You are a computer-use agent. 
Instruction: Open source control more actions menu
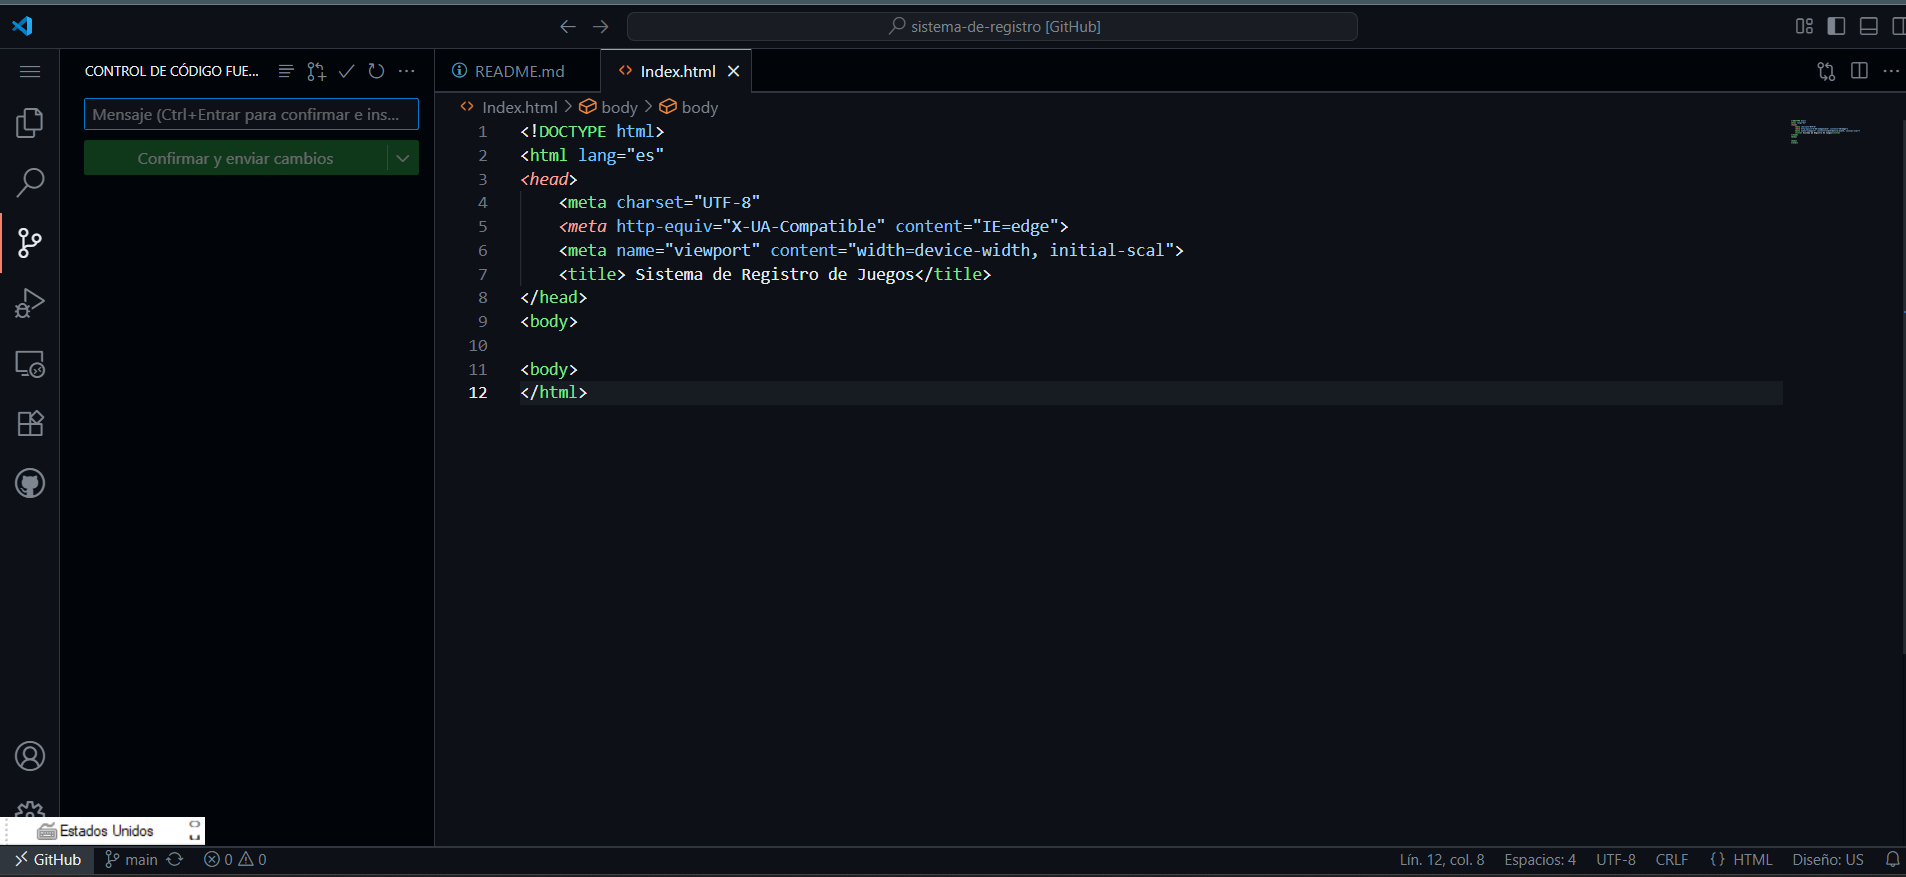click(x=406, y=71)
